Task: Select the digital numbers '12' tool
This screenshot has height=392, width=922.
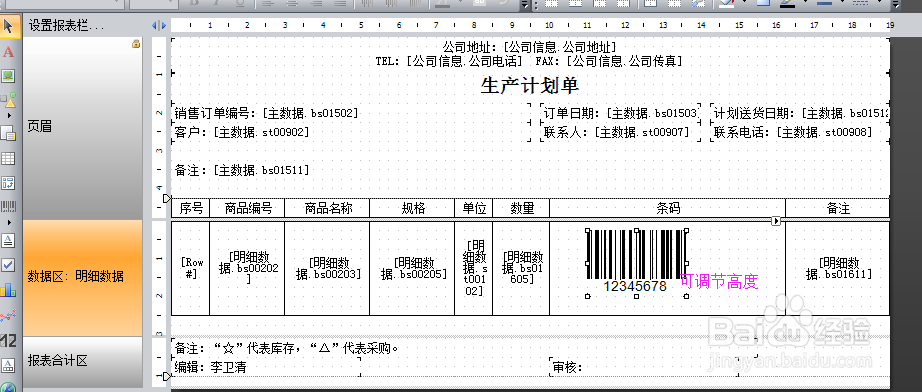Action: (8, 340)
